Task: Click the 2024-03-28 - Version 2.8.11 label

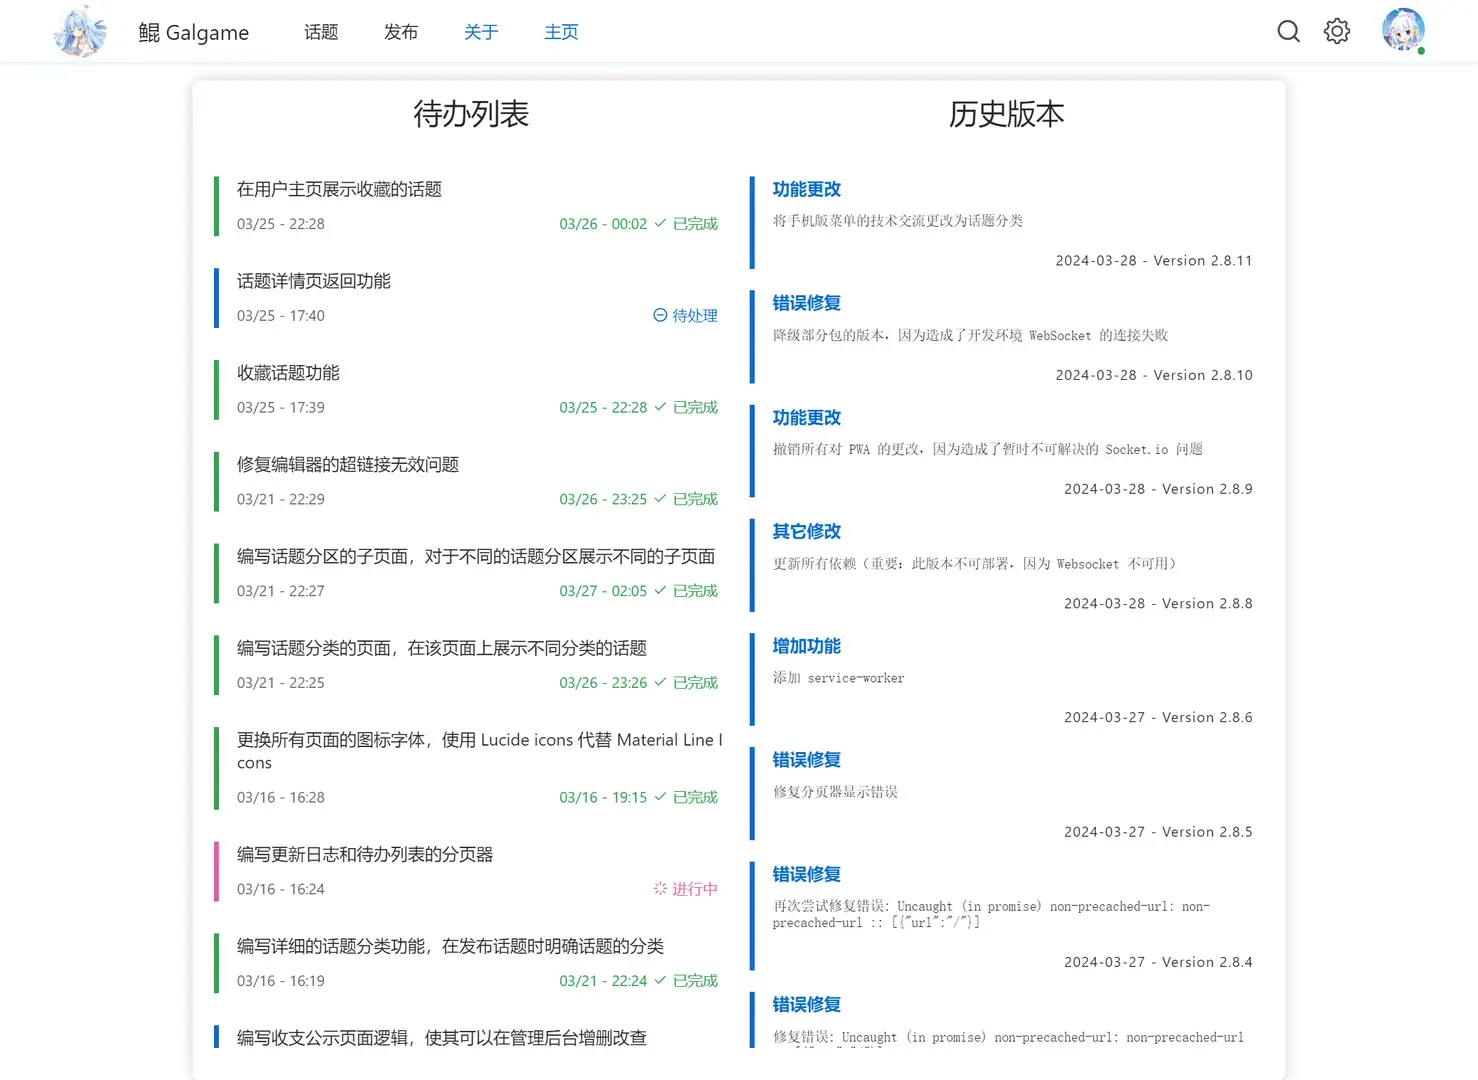Action: [1154, 260]
